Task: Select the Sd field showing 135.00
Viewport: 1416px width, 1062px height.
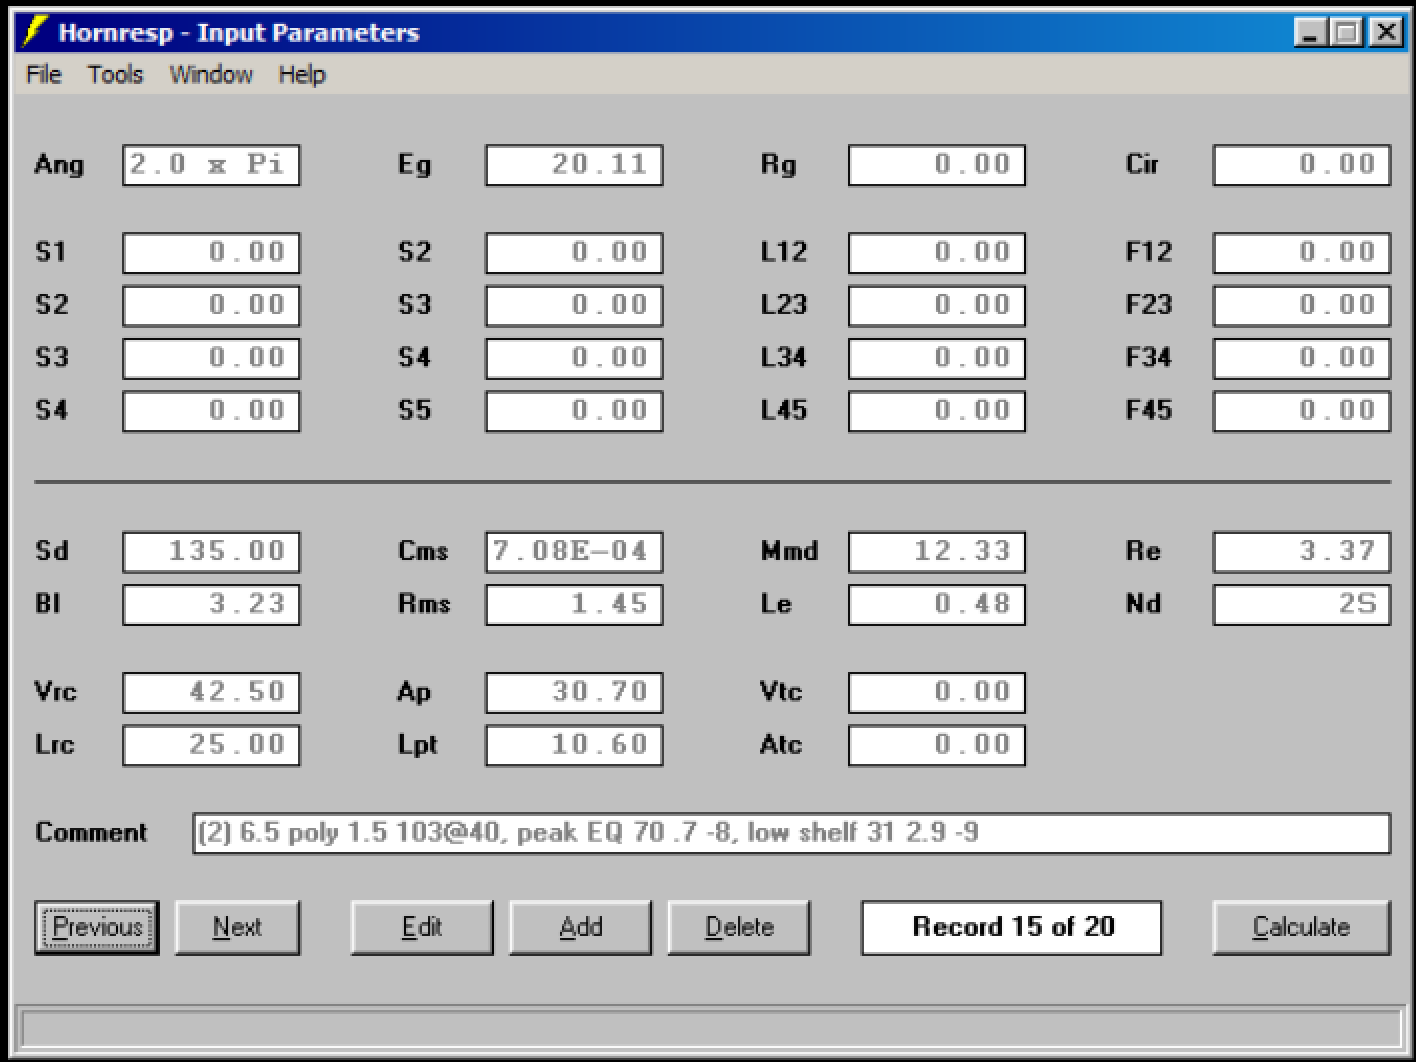Action: click(x=211, y=552)
